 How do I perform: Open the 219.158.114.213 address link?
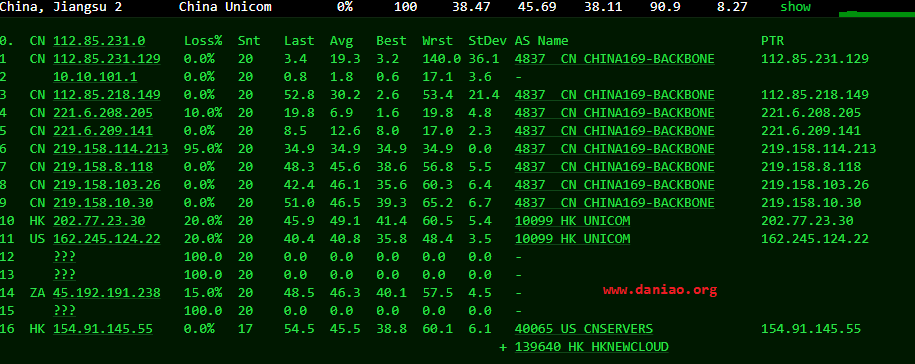click(x=111, y=149)
